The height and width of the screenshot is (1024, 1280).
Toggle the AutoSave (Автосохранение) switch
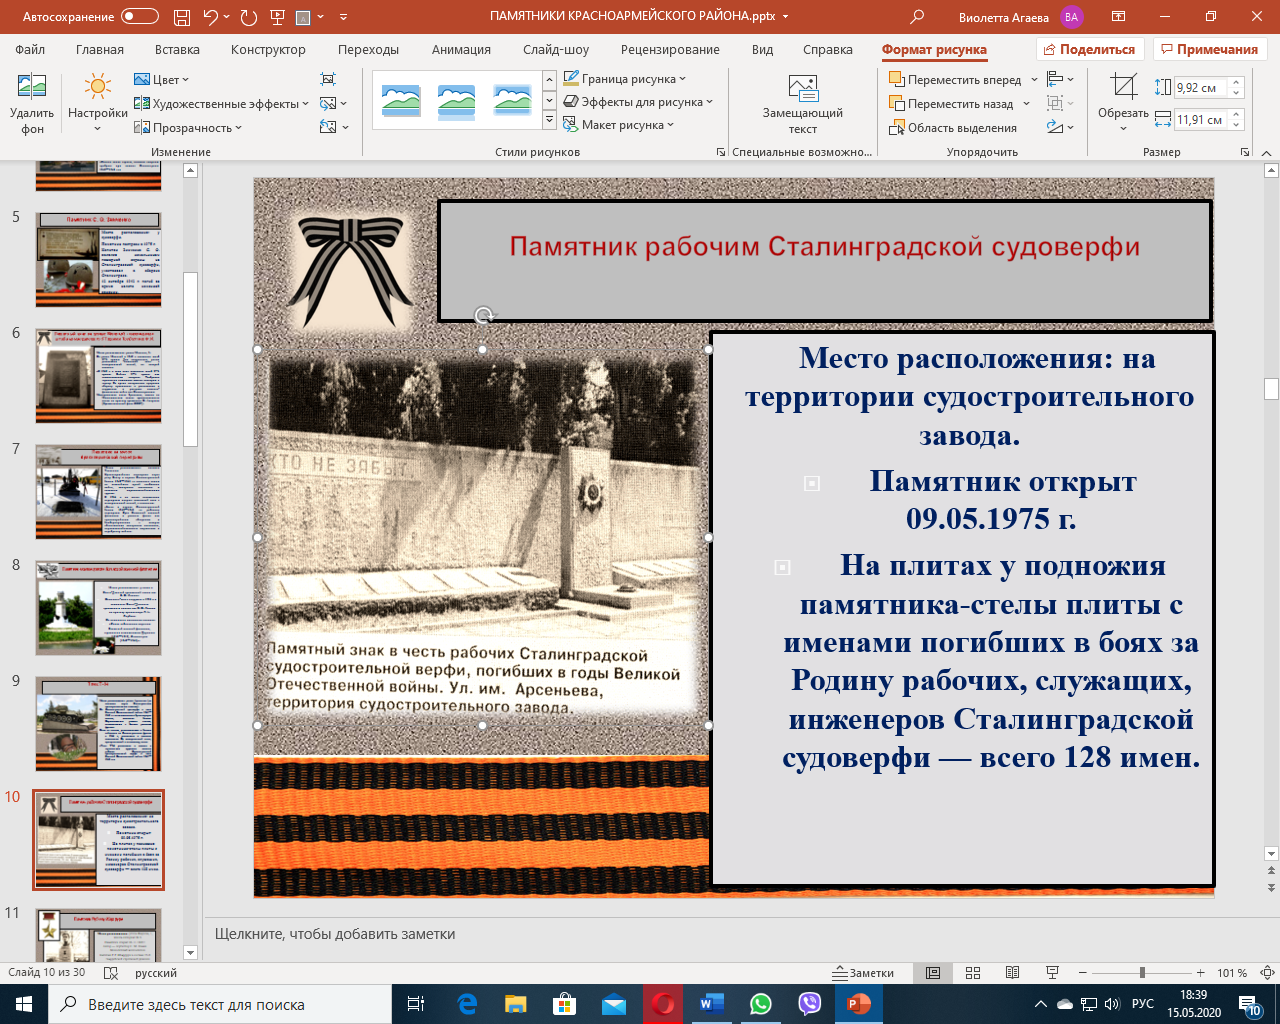[x=140, y=17]
